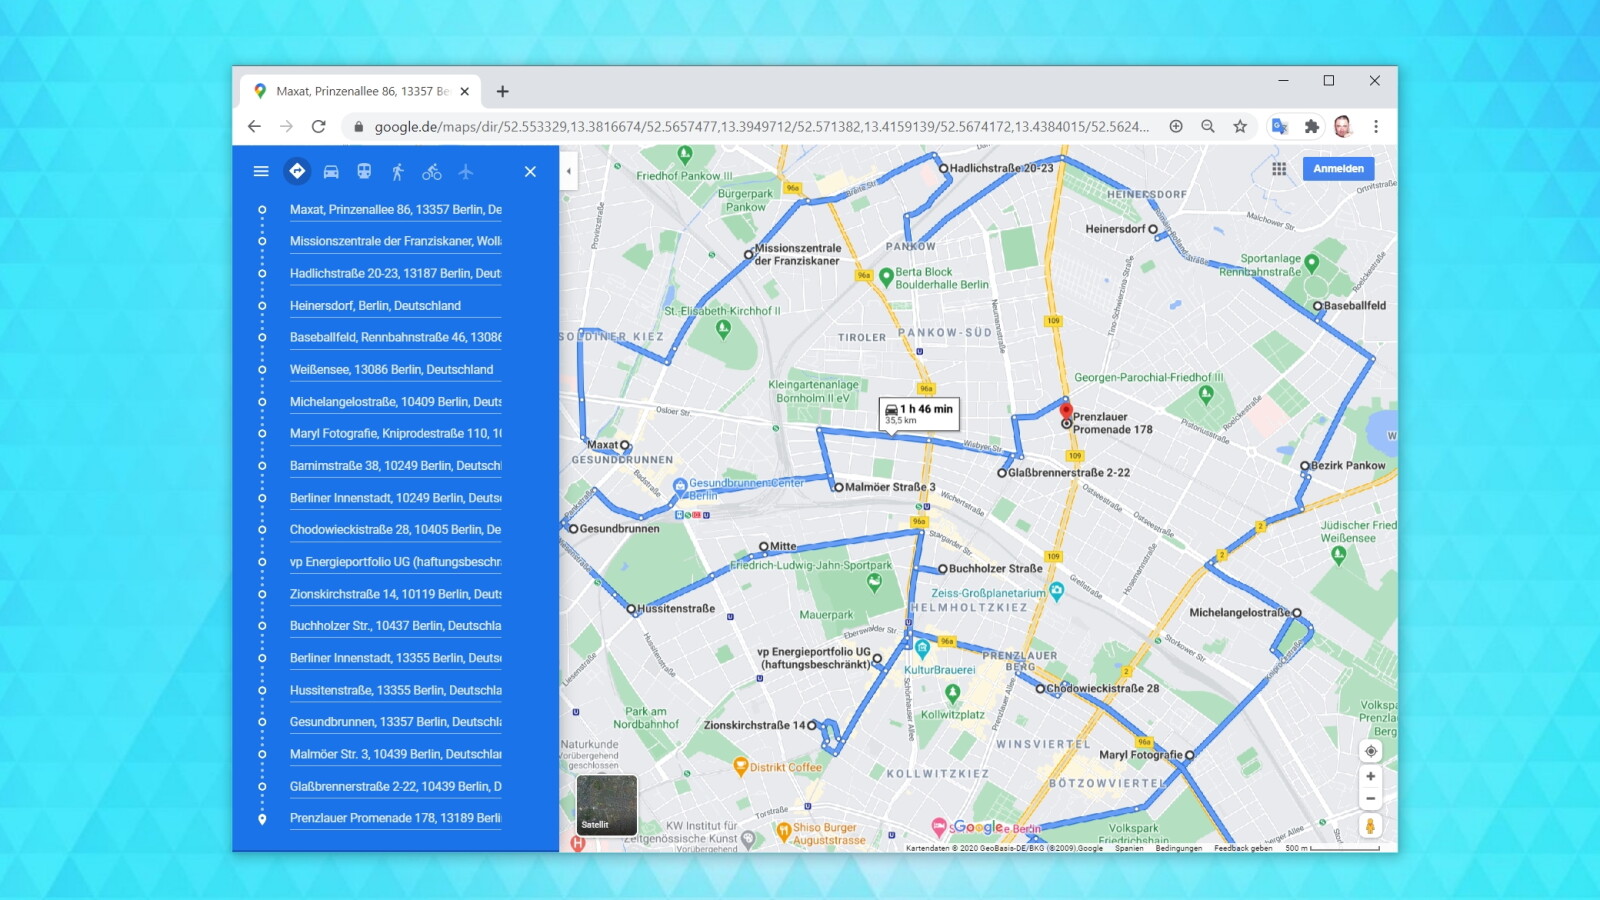Show my current location
Viewport: 1600px width, 900px height.
(1370, 751)
